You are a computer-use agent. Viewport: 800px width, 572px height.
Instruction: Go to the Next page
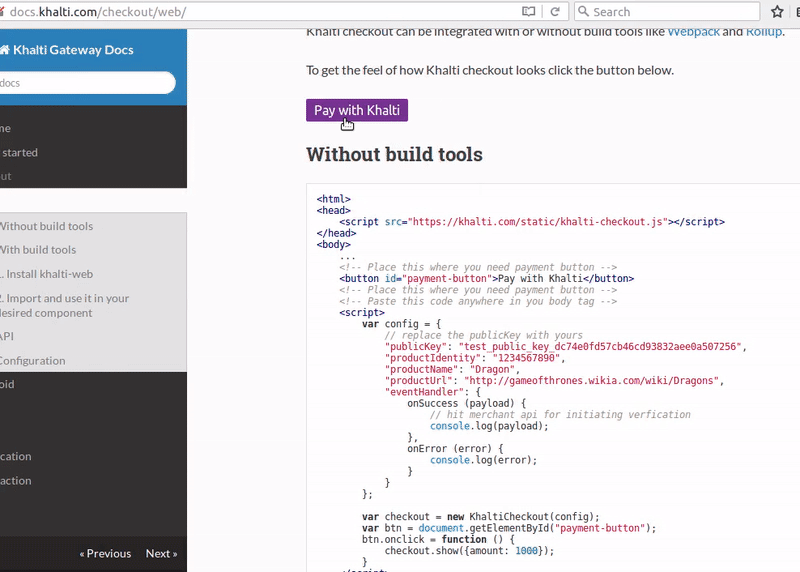tap(161, 554)
